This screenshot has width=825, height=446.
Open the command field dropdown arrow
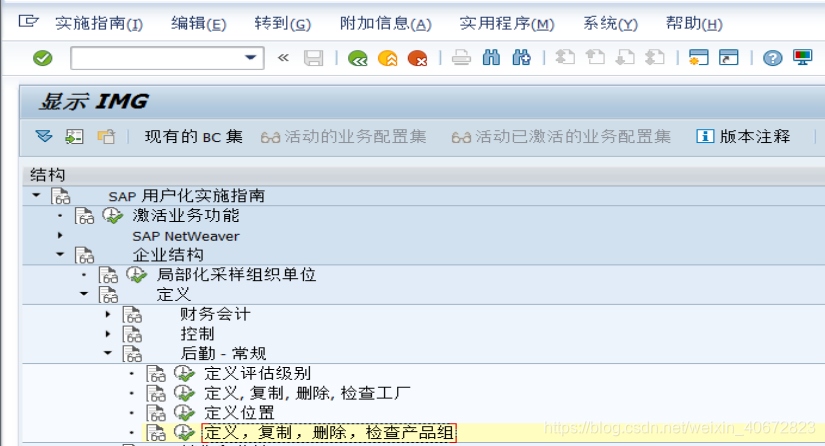click(x=250, y=57)
